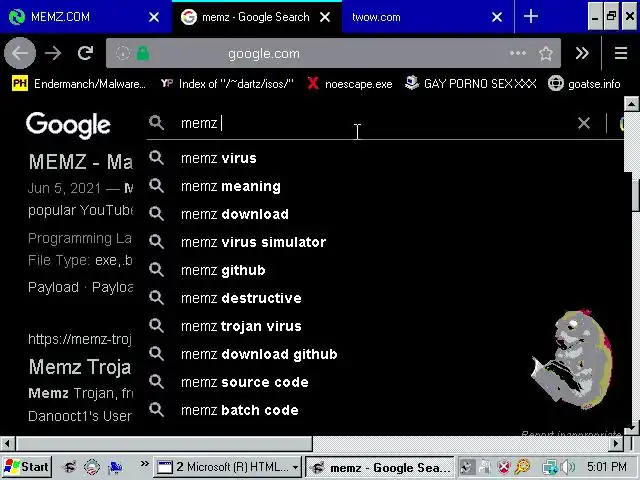Image resolution: width=640 pixels, height=480 pixels.
Task: Open the 'MEMZ - Ma' search result title
Action: pyautogui.click(x=81, y=162)
